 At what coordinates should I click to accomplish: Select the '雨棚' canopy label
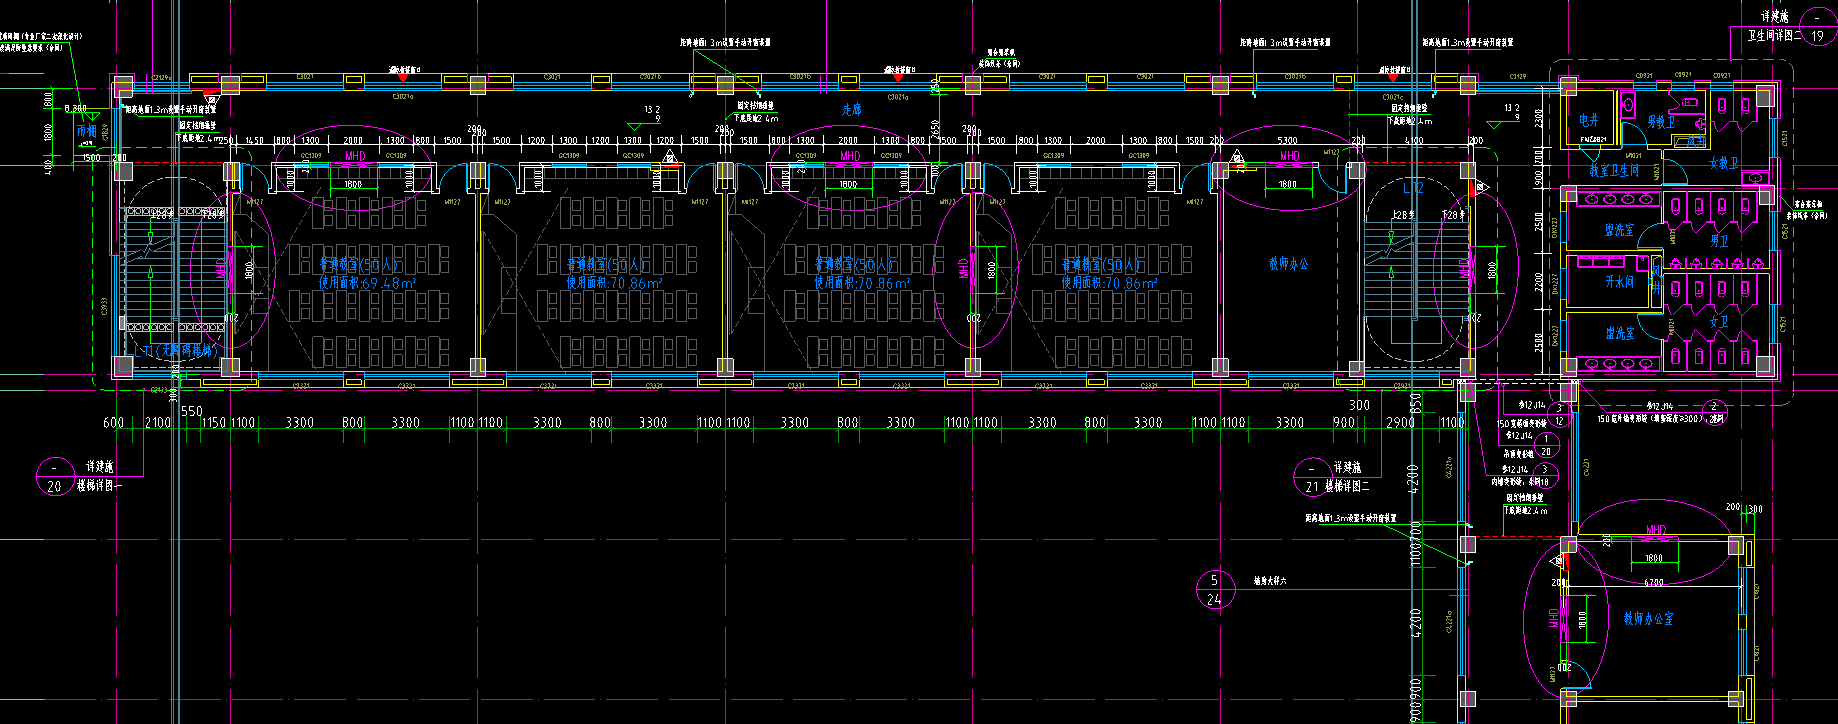coord(86,131)
